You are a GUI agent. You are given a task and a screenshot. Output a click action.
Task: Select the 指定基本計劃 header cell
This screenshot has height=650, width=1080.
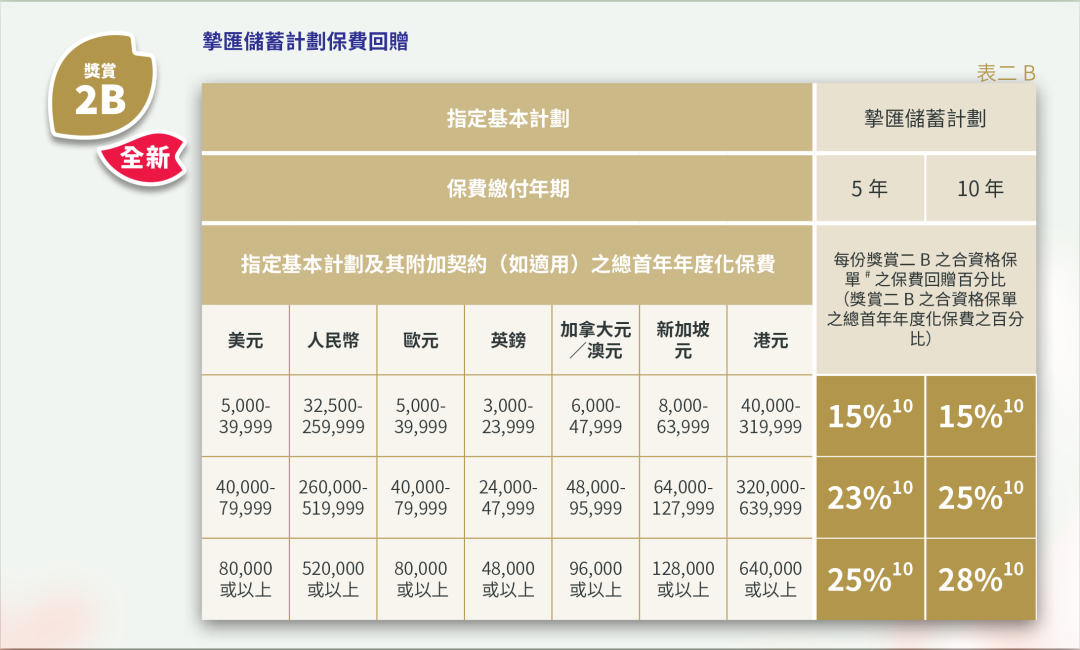[x=507, y=118]
